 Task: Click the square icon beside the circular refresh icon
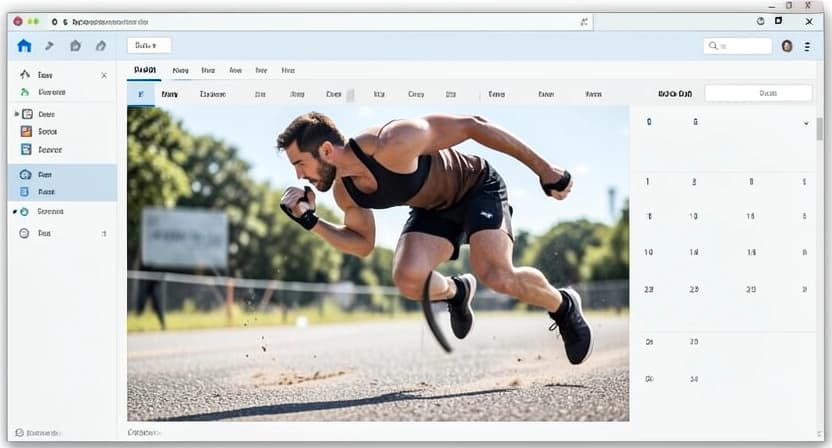coord(778,21)
